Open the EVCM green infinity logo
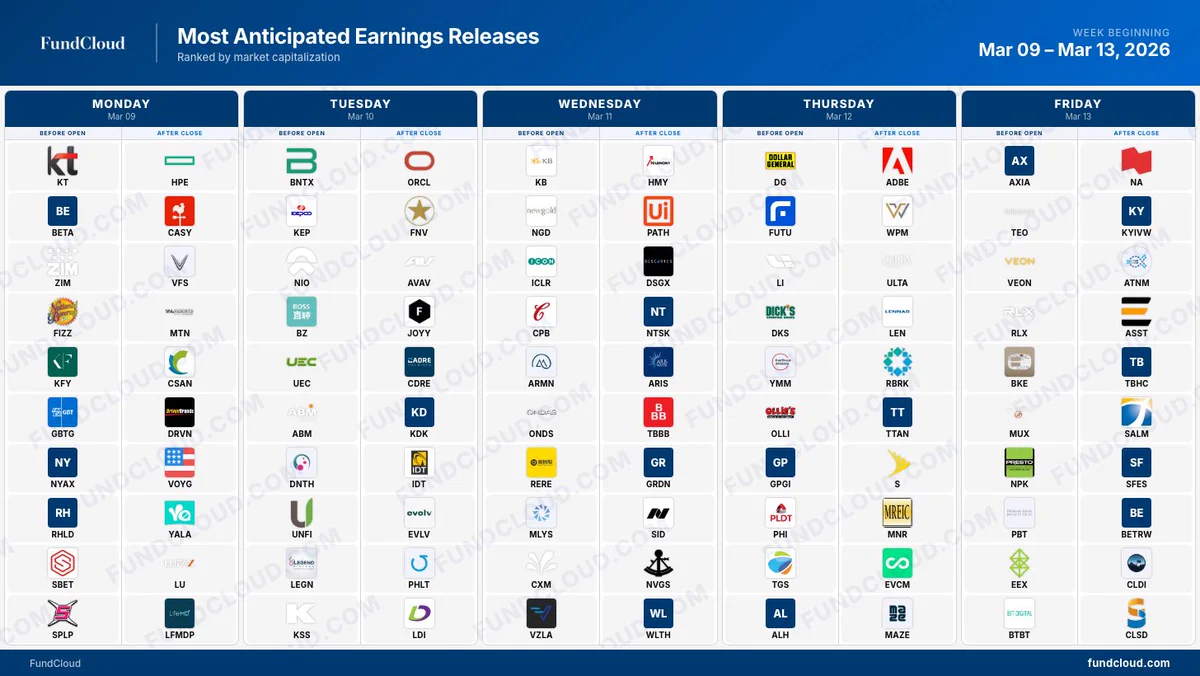 pyautogui.click(x=897, y=563)
